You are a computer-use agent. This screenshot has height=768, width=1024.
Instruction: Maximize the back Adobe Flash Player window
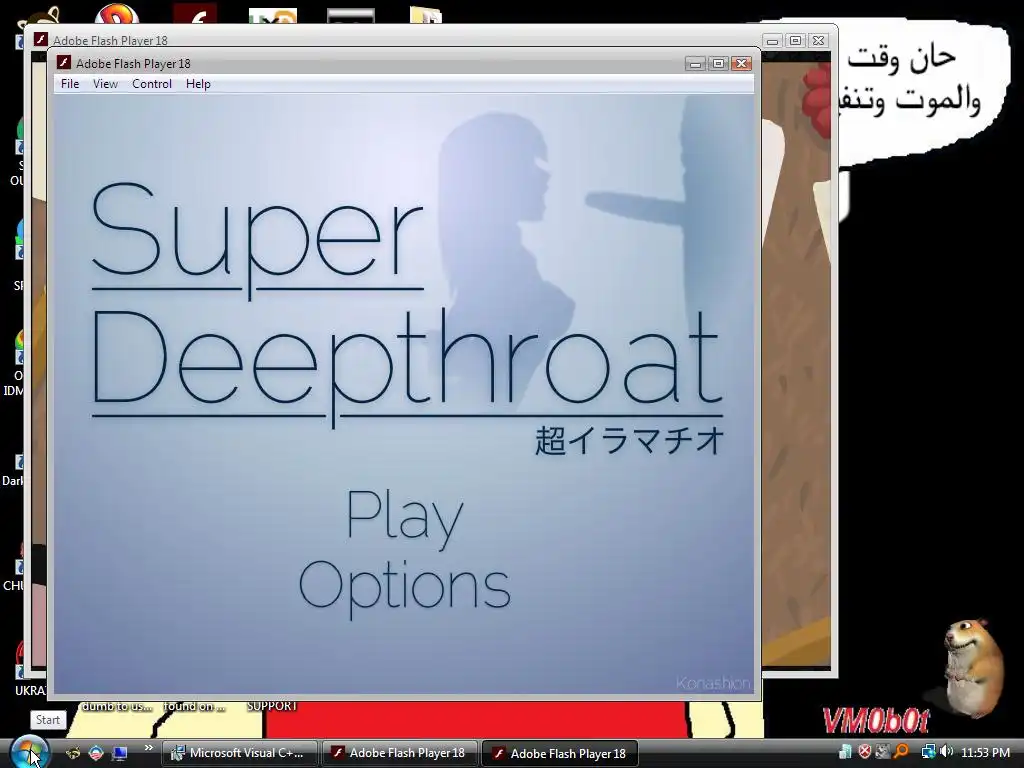(x=795, y=40)
